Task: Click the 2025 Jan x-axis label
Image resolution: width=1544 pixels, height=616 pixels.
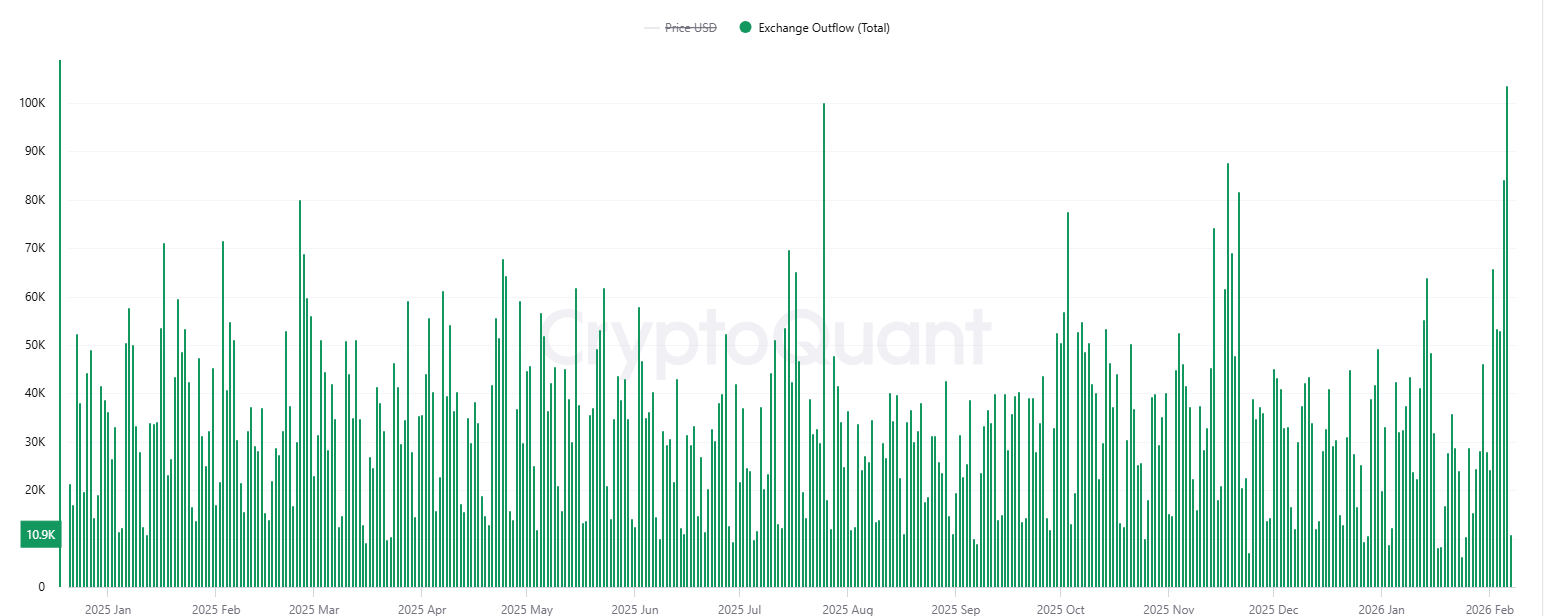Action: click(x=108, y=609)
